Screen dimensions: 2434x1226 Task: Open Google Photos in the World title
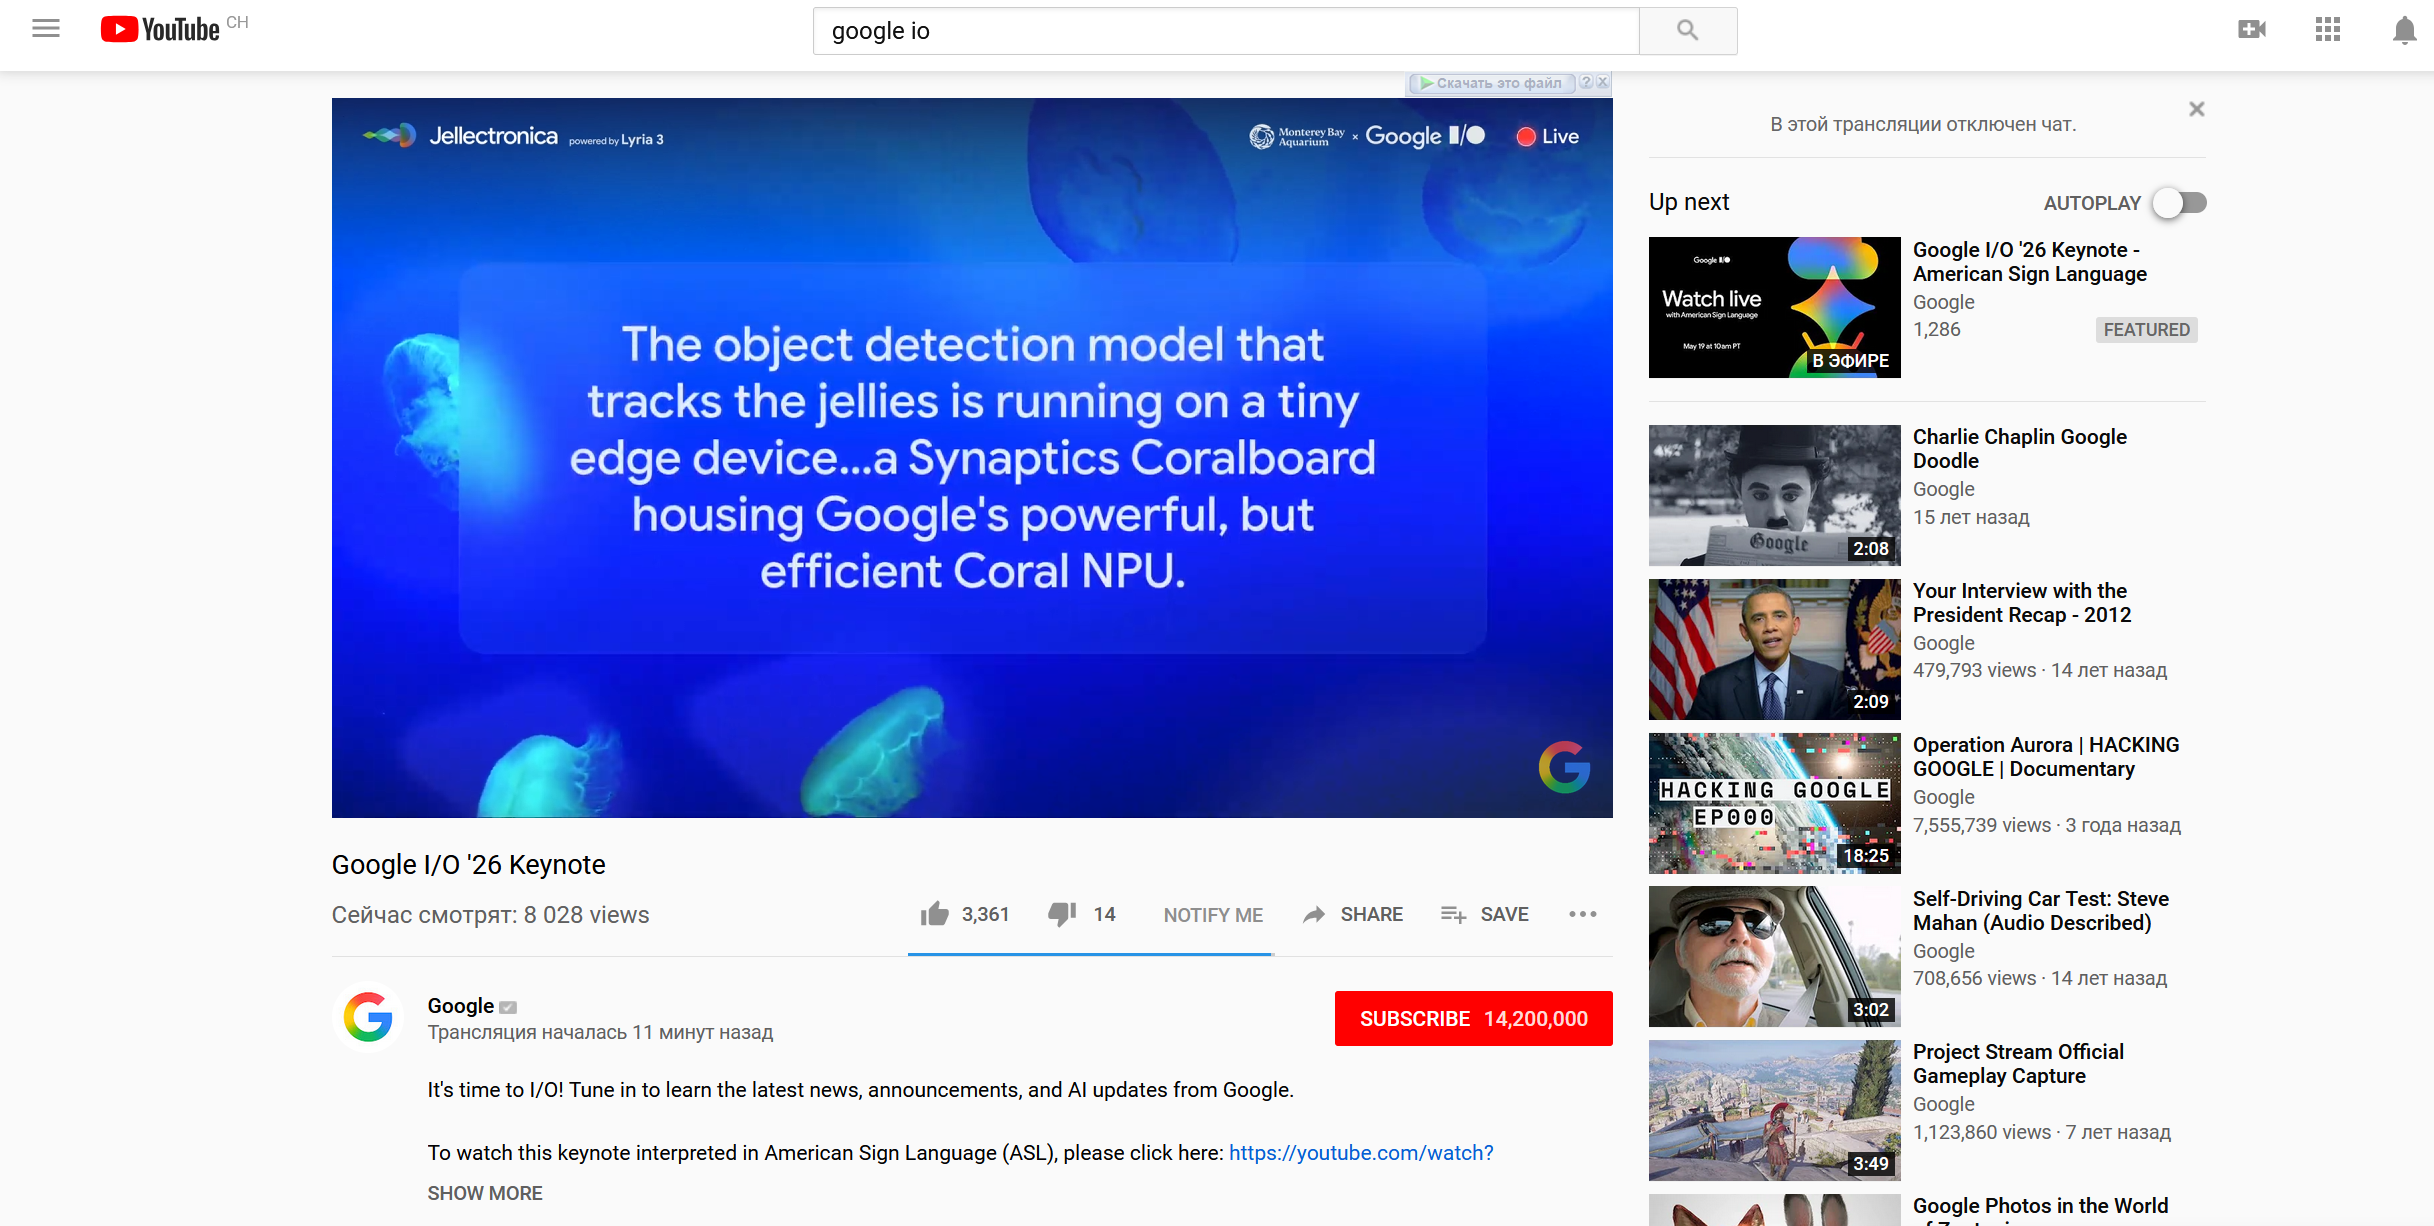pyautogui.click(x=2040, y=1210)
